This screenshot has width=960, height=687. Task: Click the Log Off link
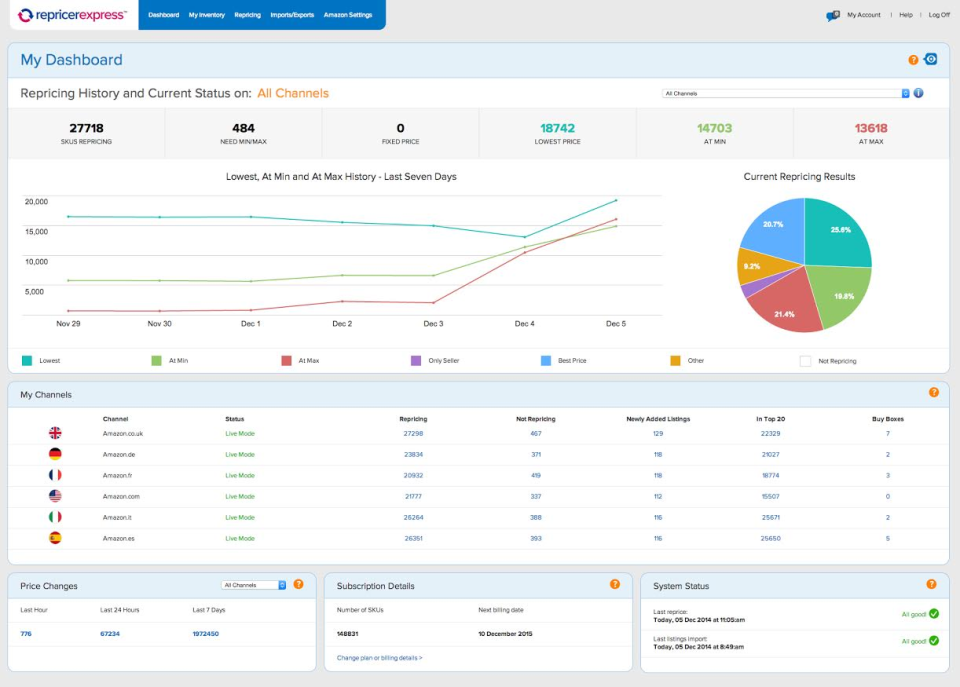click(x=939, y=15)
